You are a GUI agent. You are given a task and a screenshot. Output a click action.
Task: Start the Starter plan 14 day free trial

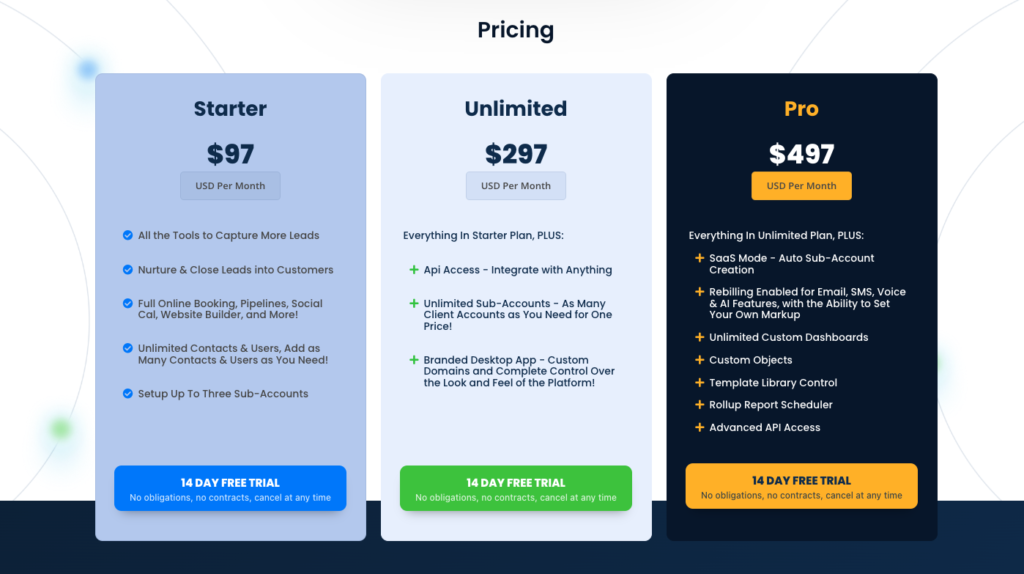[x=230, y=488]
